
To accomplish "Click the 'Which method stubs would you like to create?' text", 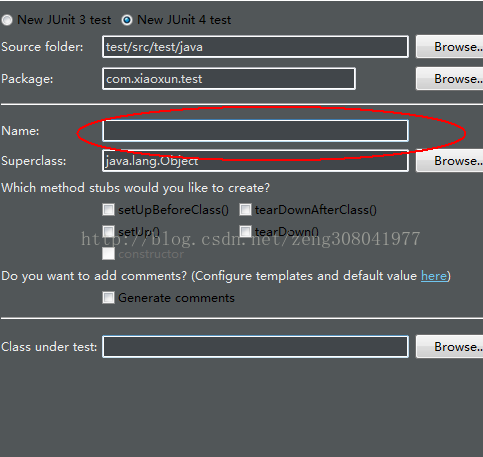I will (x=135, y=188).
